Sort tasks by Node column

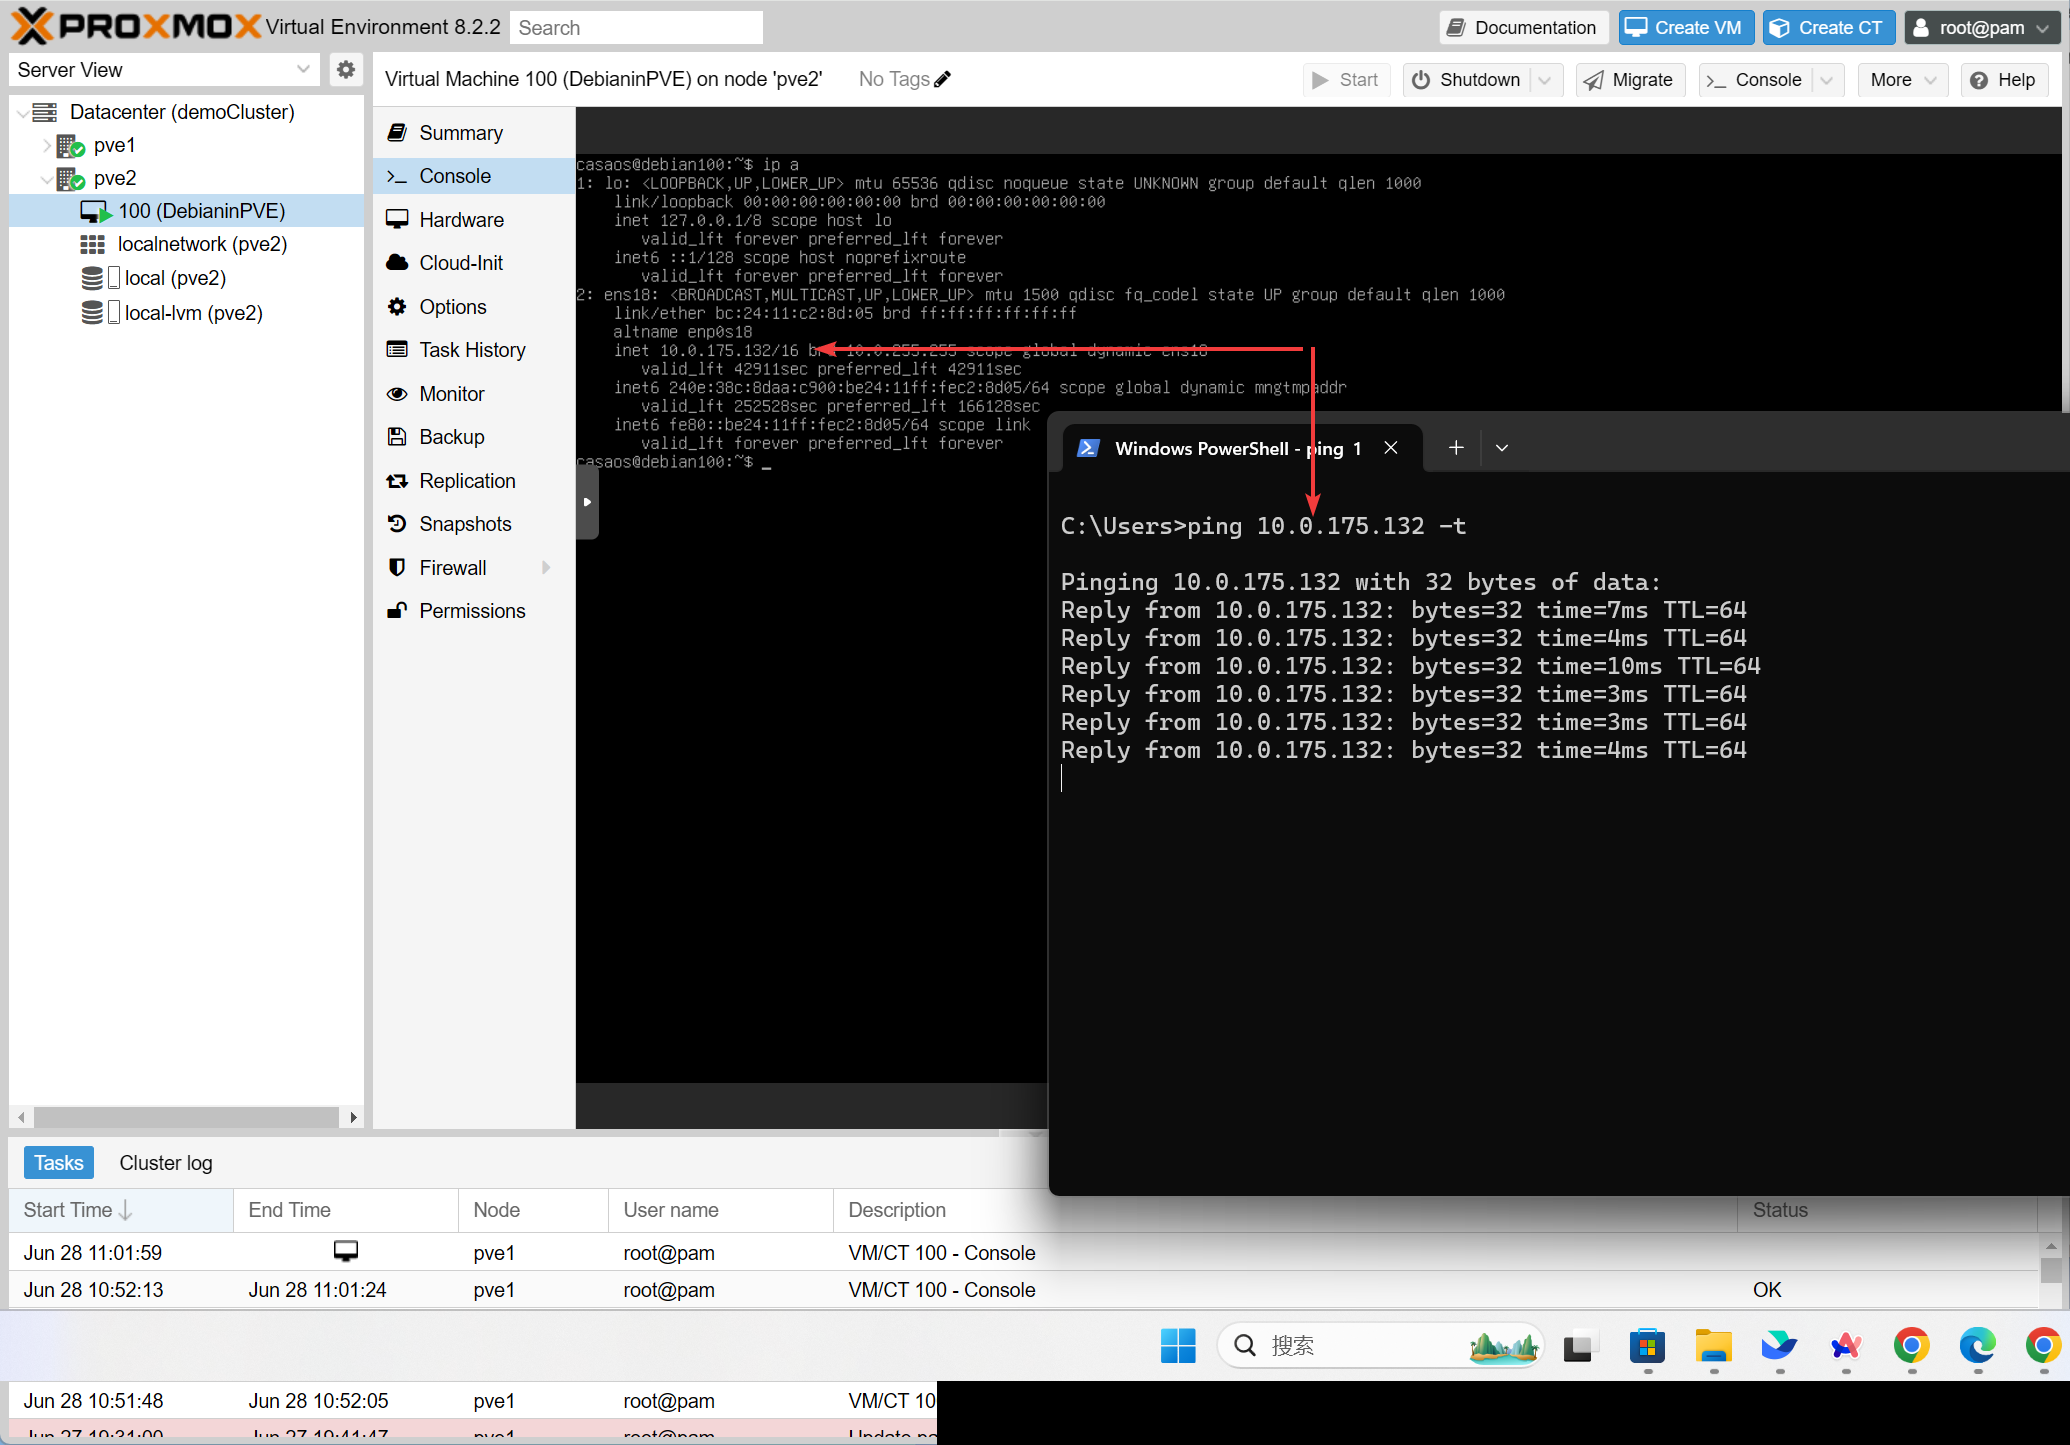click(533, 1210)
